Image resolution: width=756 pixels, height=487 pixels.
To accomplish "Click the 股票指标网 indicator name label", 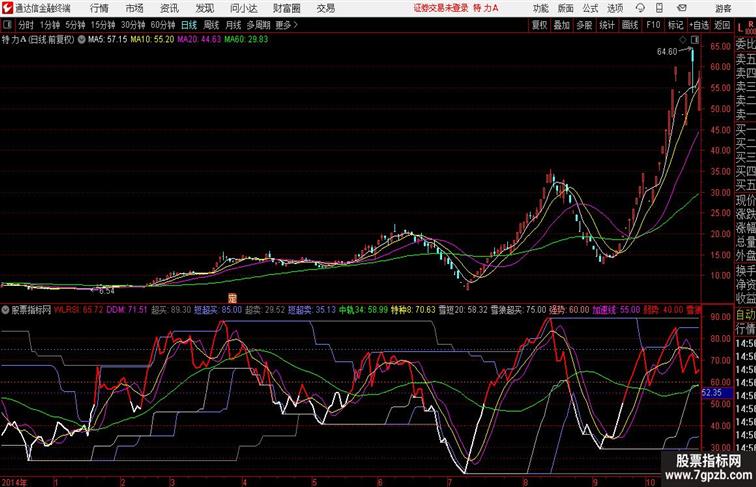I will pos(31,310).
